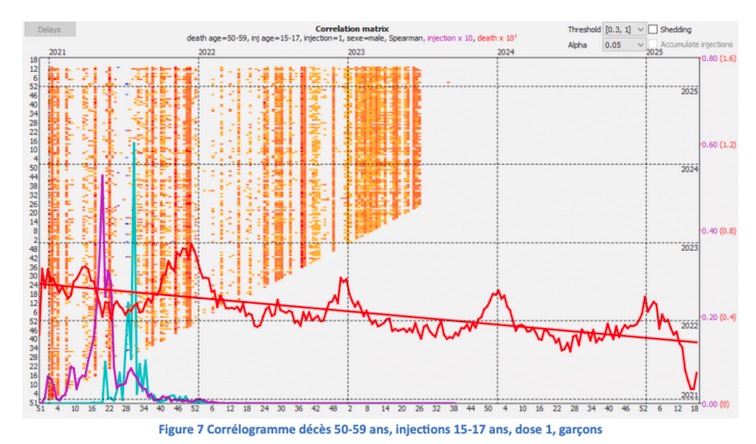Click the purple injection curve's peak
The image size is (756, 444).
tap(101, 176)
